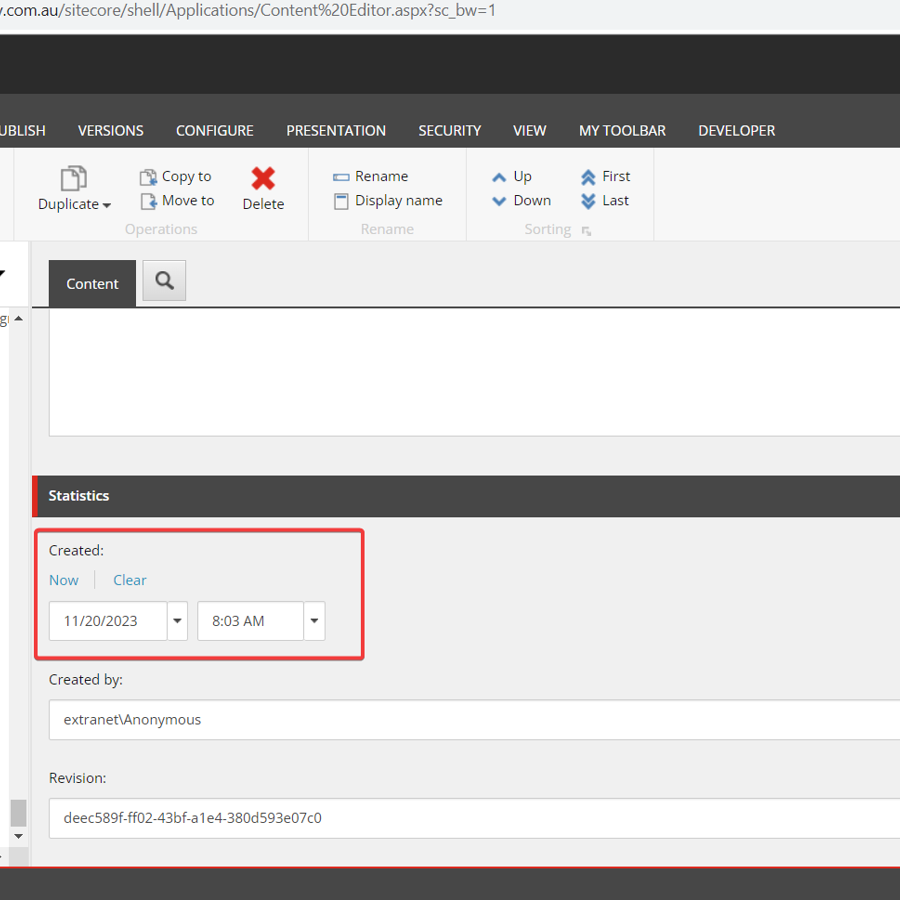Open the View ribbon tab
Viewport: 900px width, 900px height.
(529, 131)
